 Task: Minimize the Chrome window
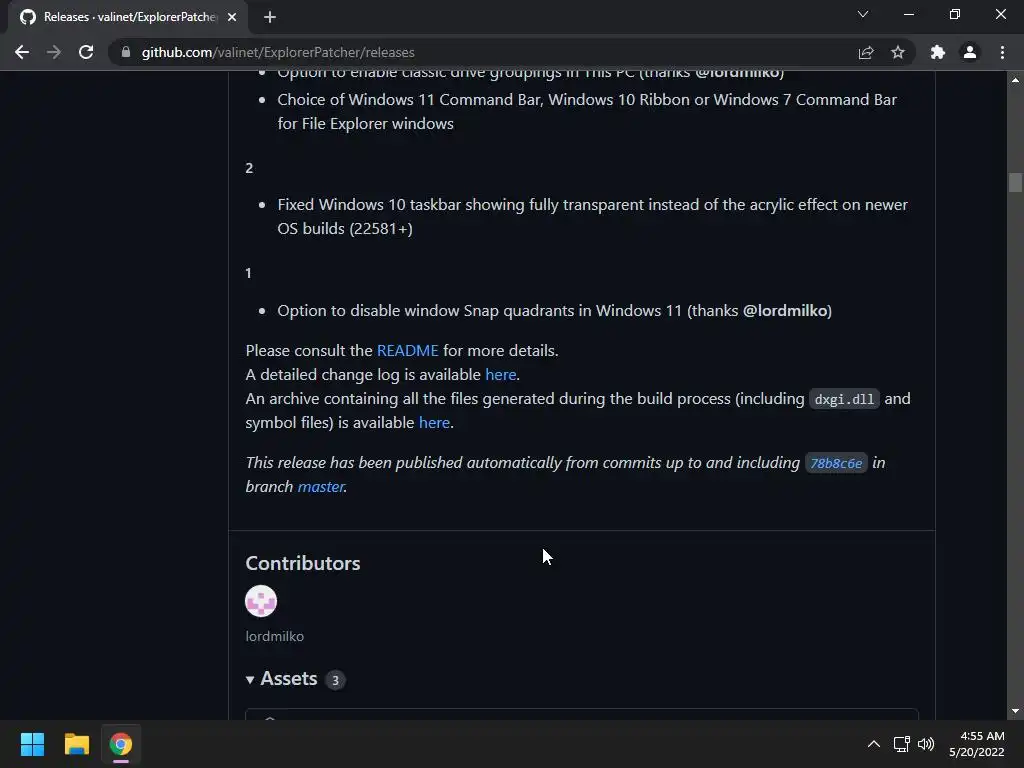click(908, 14)
